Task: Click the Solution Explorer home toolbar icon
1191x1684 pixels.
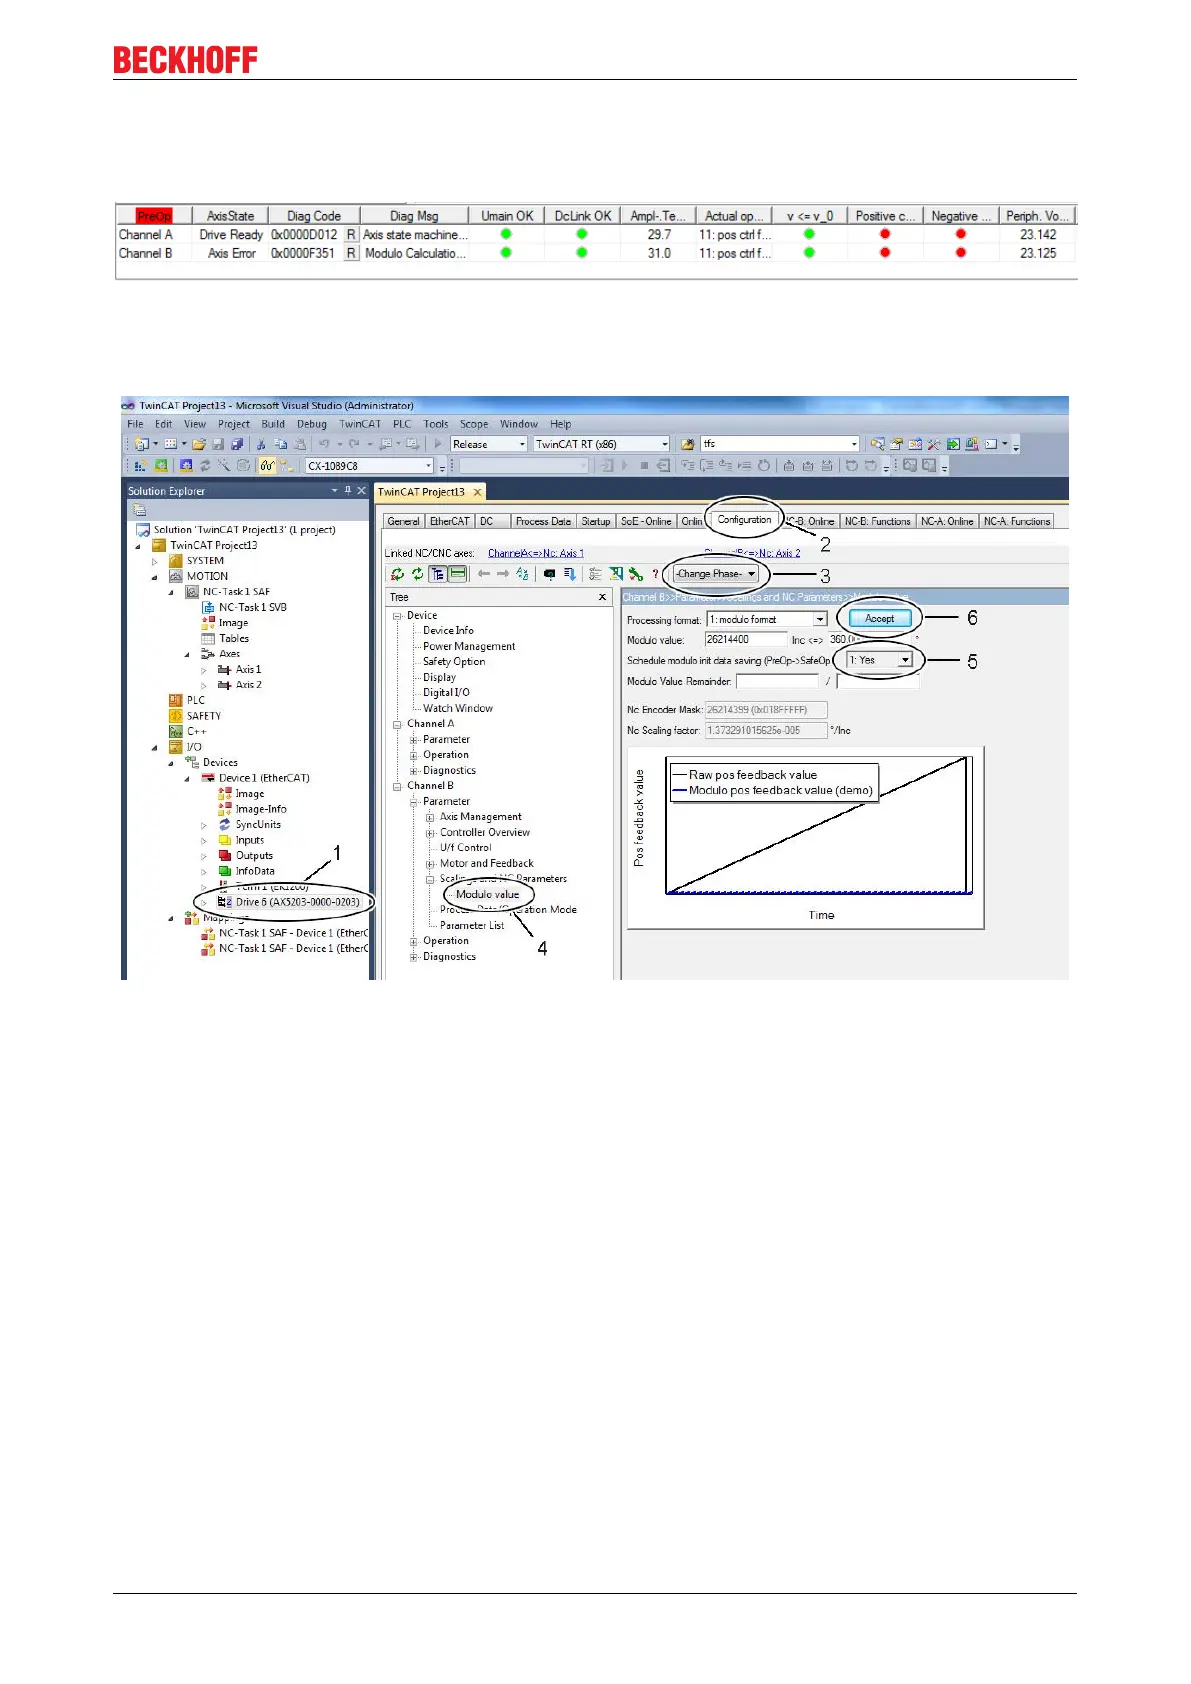Action: tap(140, 510)
